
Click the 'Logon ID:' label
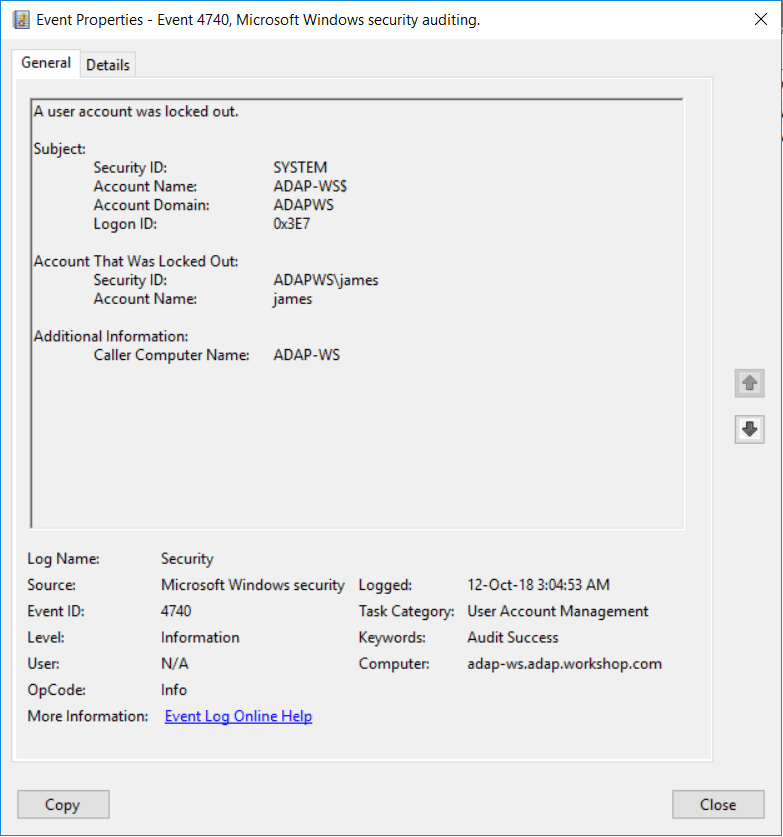click(125, 224)
